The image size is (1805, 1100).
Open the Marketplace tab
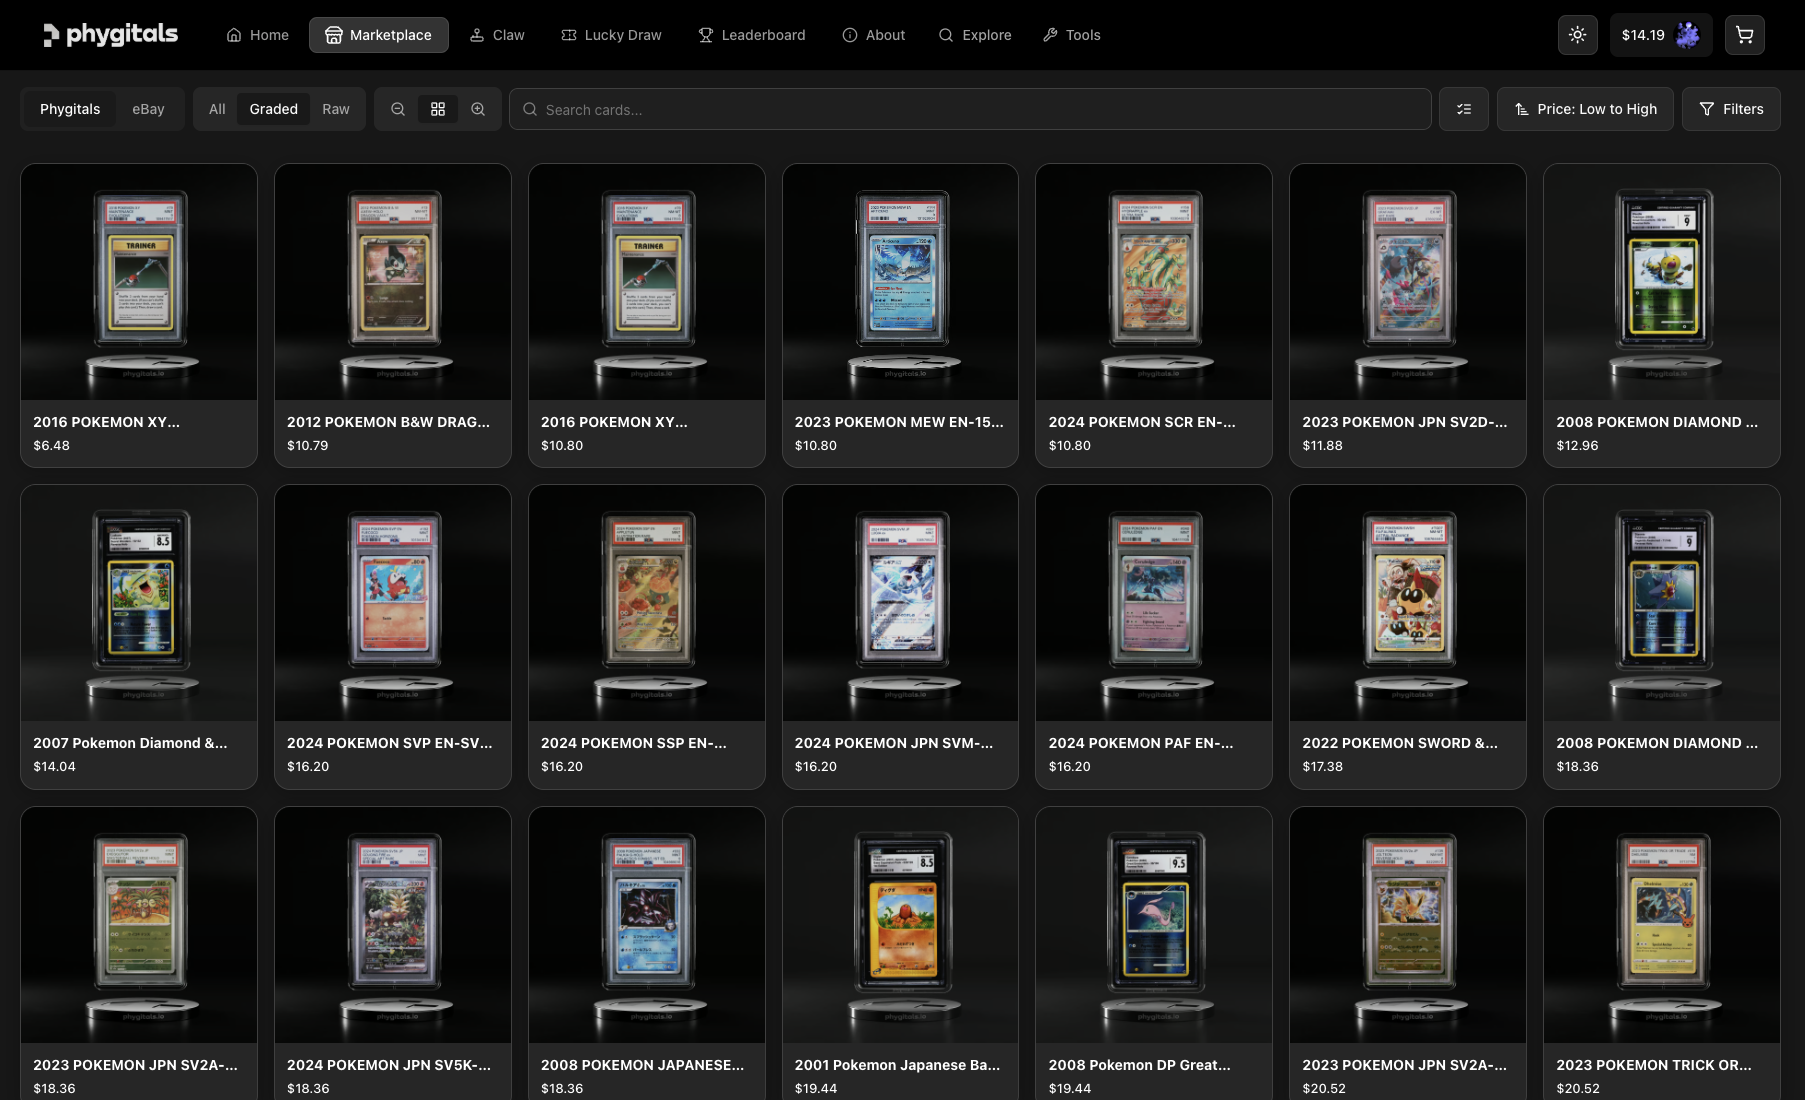pyautogui.click(x=379, y=35)
